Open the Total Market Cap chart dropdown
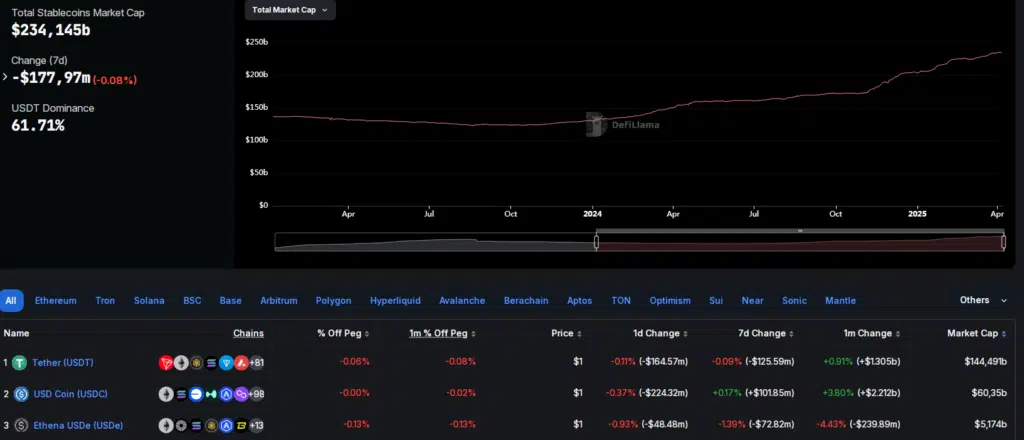This screenshot has width=1024, height=440. click(290, 9)
